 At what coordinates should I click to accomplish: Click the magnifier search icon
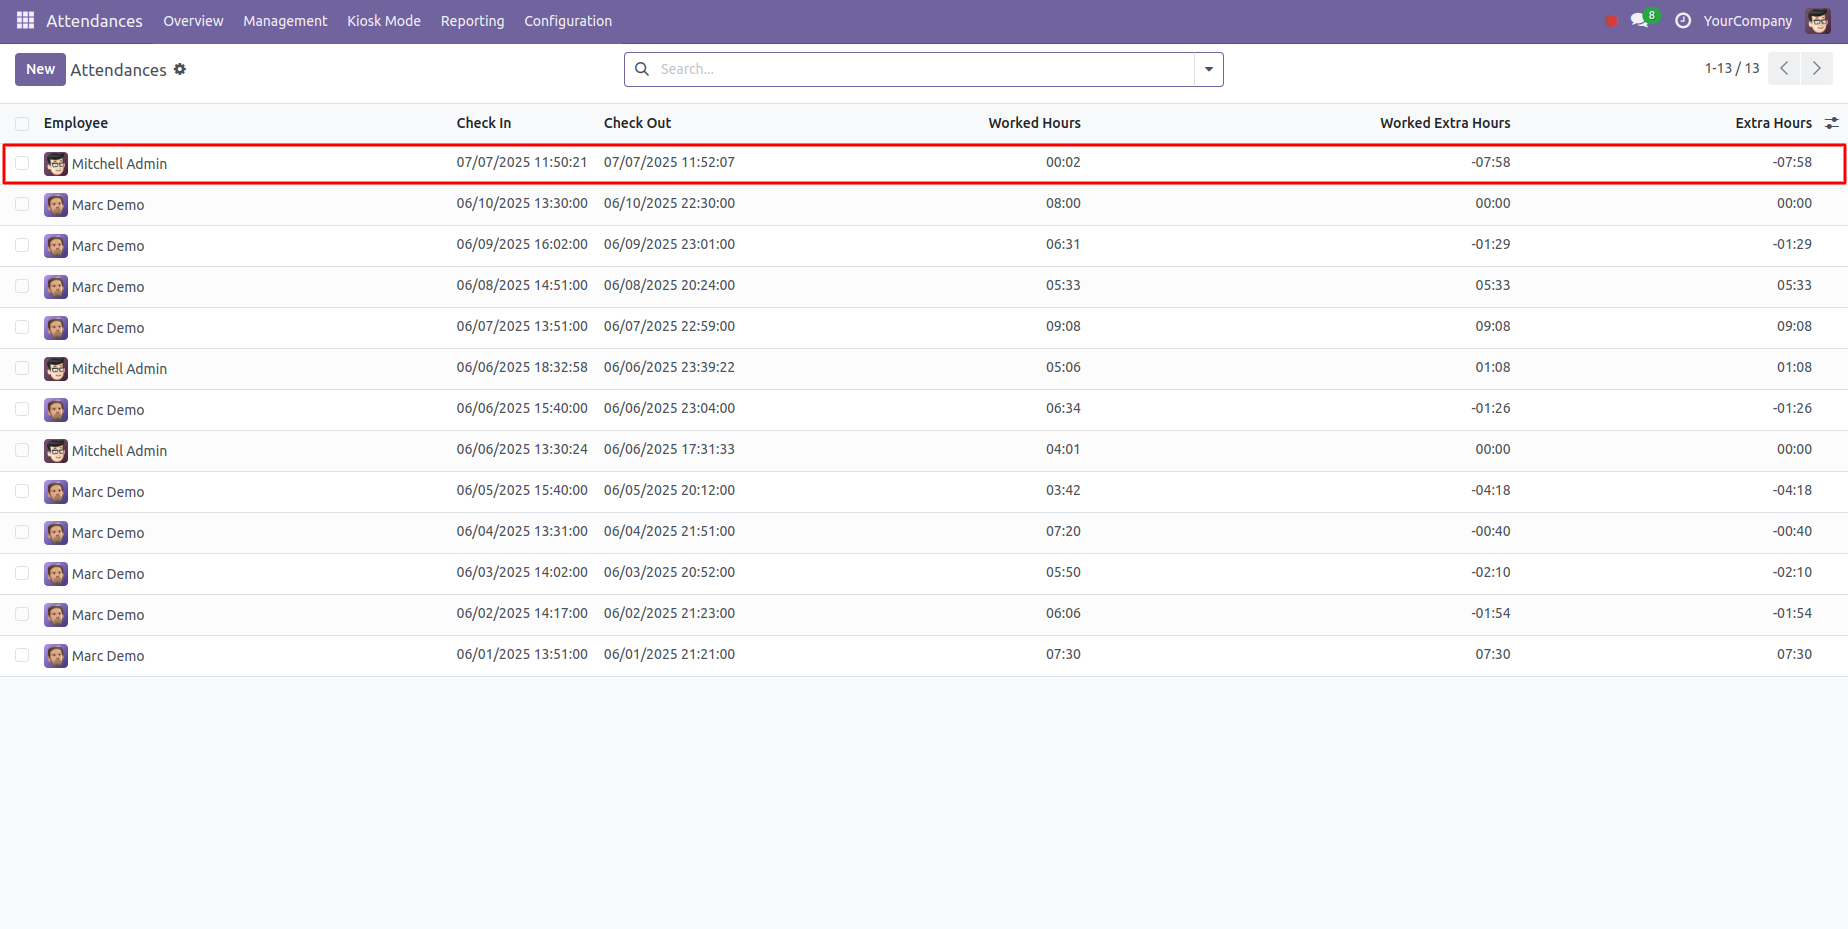click(x=642, y=69)
